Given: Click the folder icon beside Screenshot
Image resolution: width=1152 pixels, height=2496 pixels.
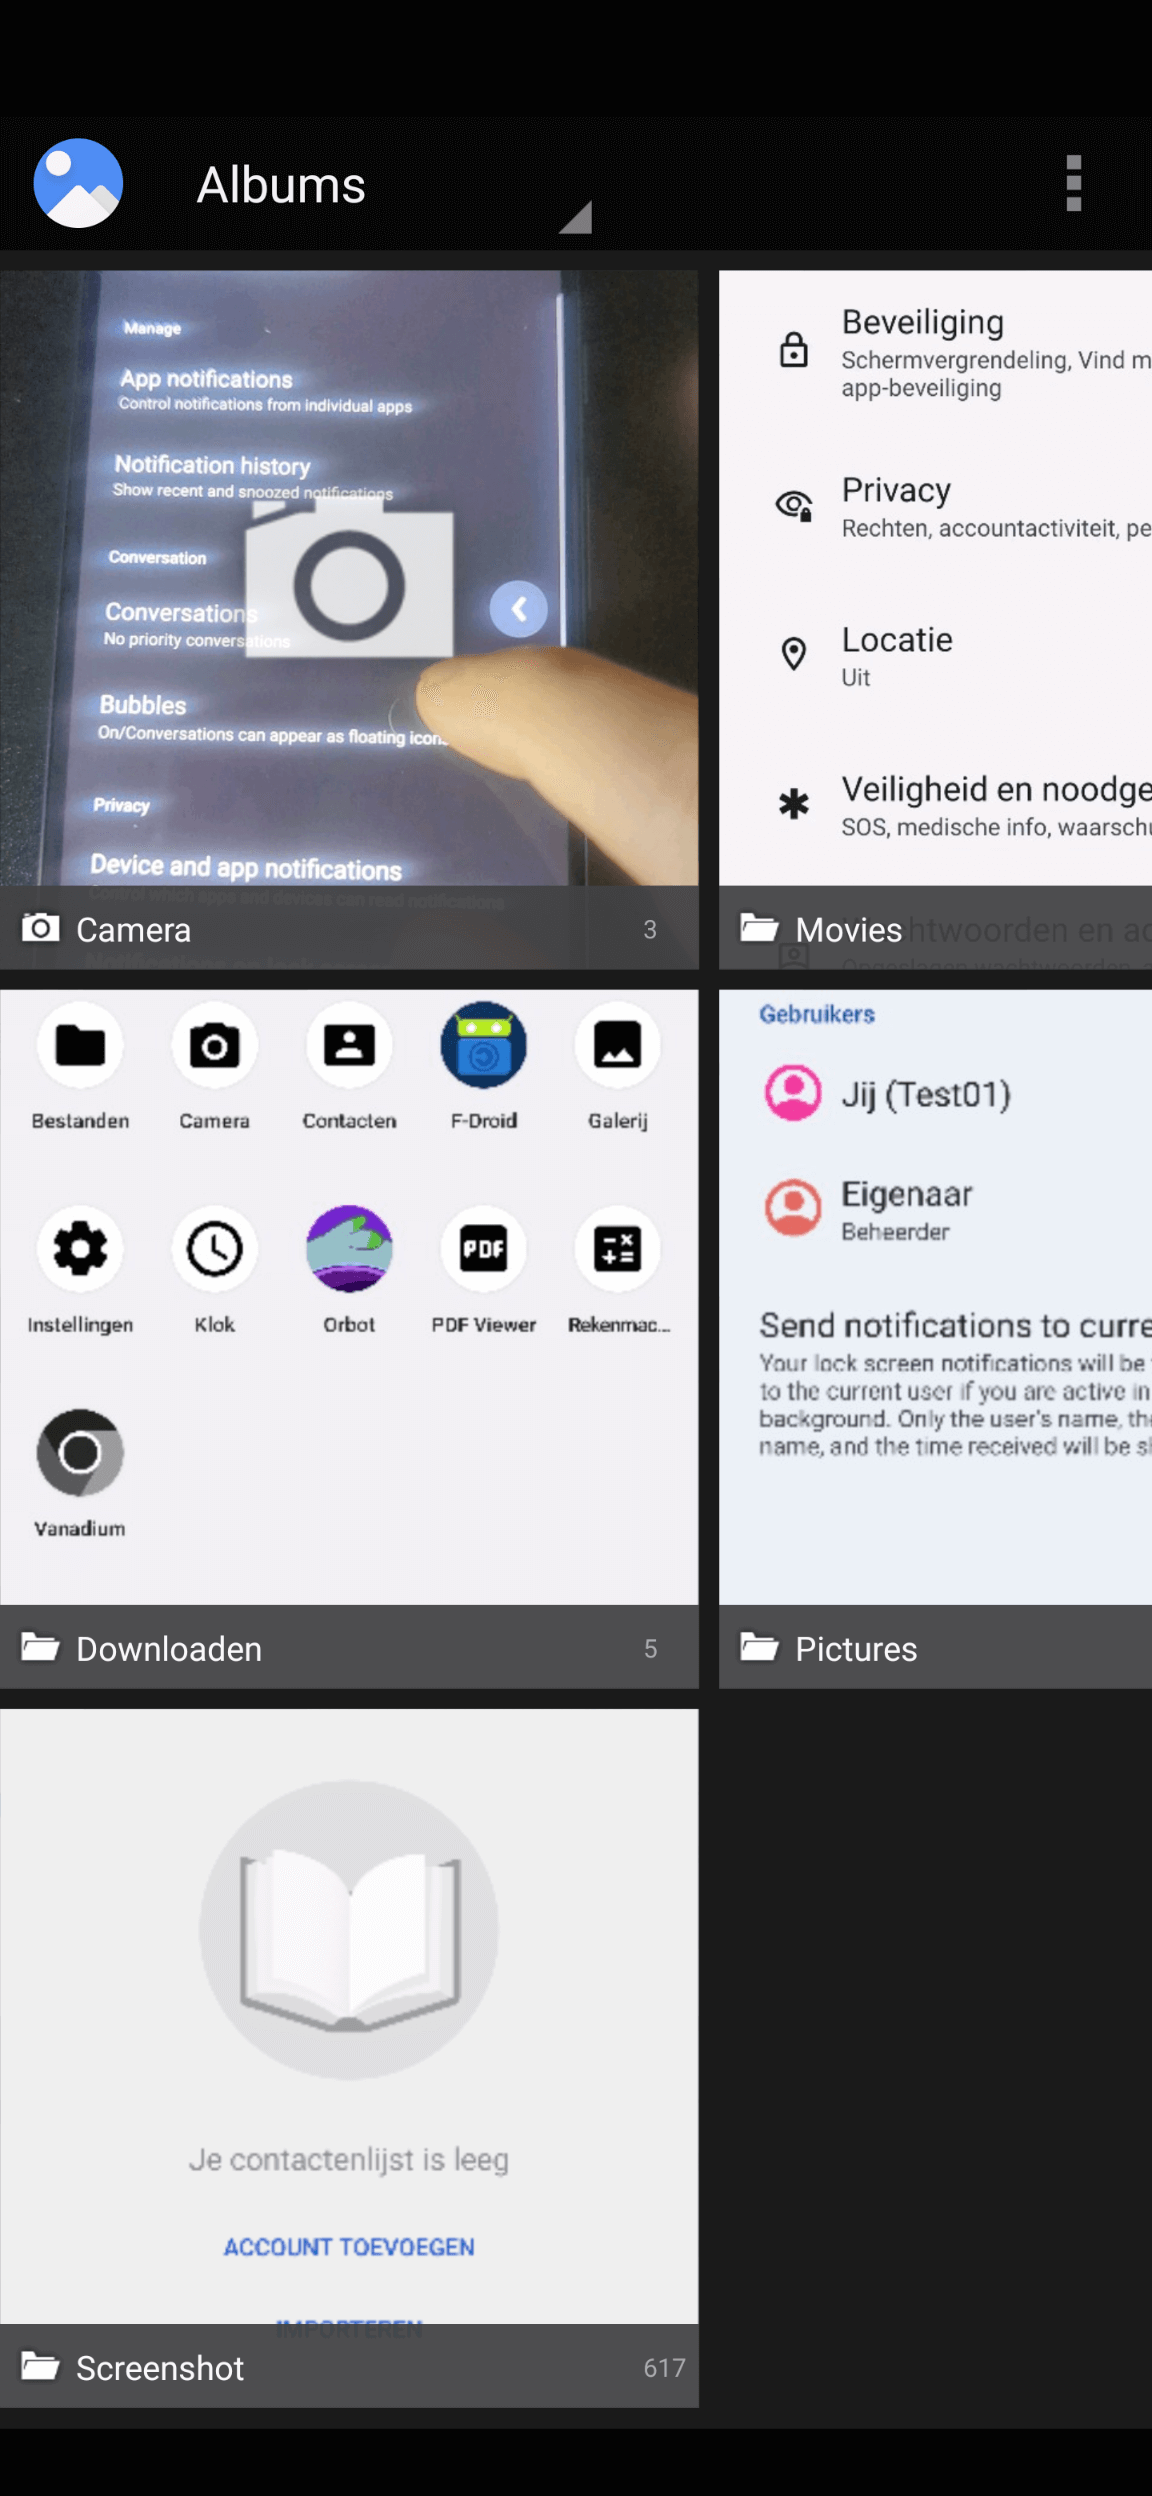Looking at the screenshot, I should (41, 2366).
